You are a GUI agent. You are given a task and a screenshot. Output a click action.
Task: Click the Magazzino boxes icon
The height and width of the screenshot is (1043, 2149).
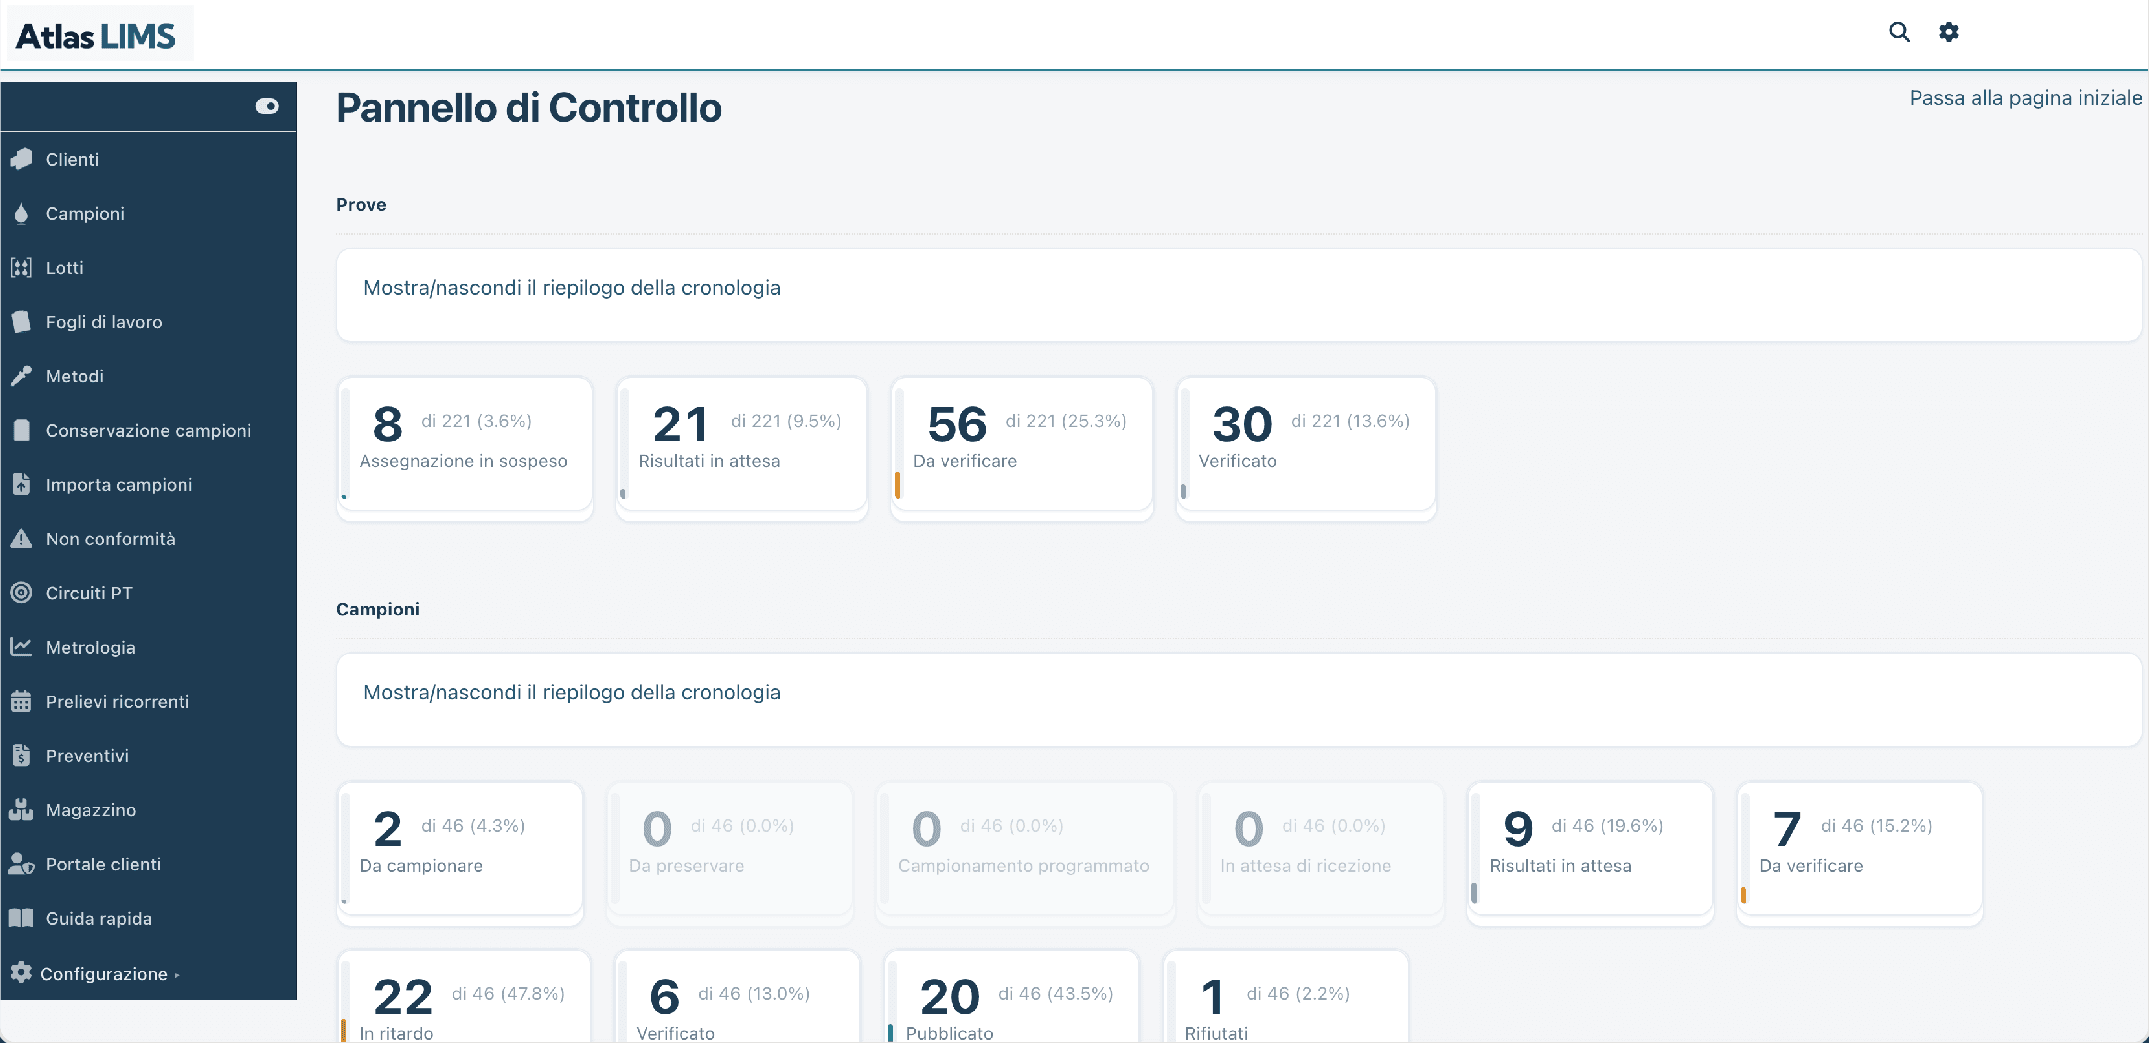(x=21, y=809)
